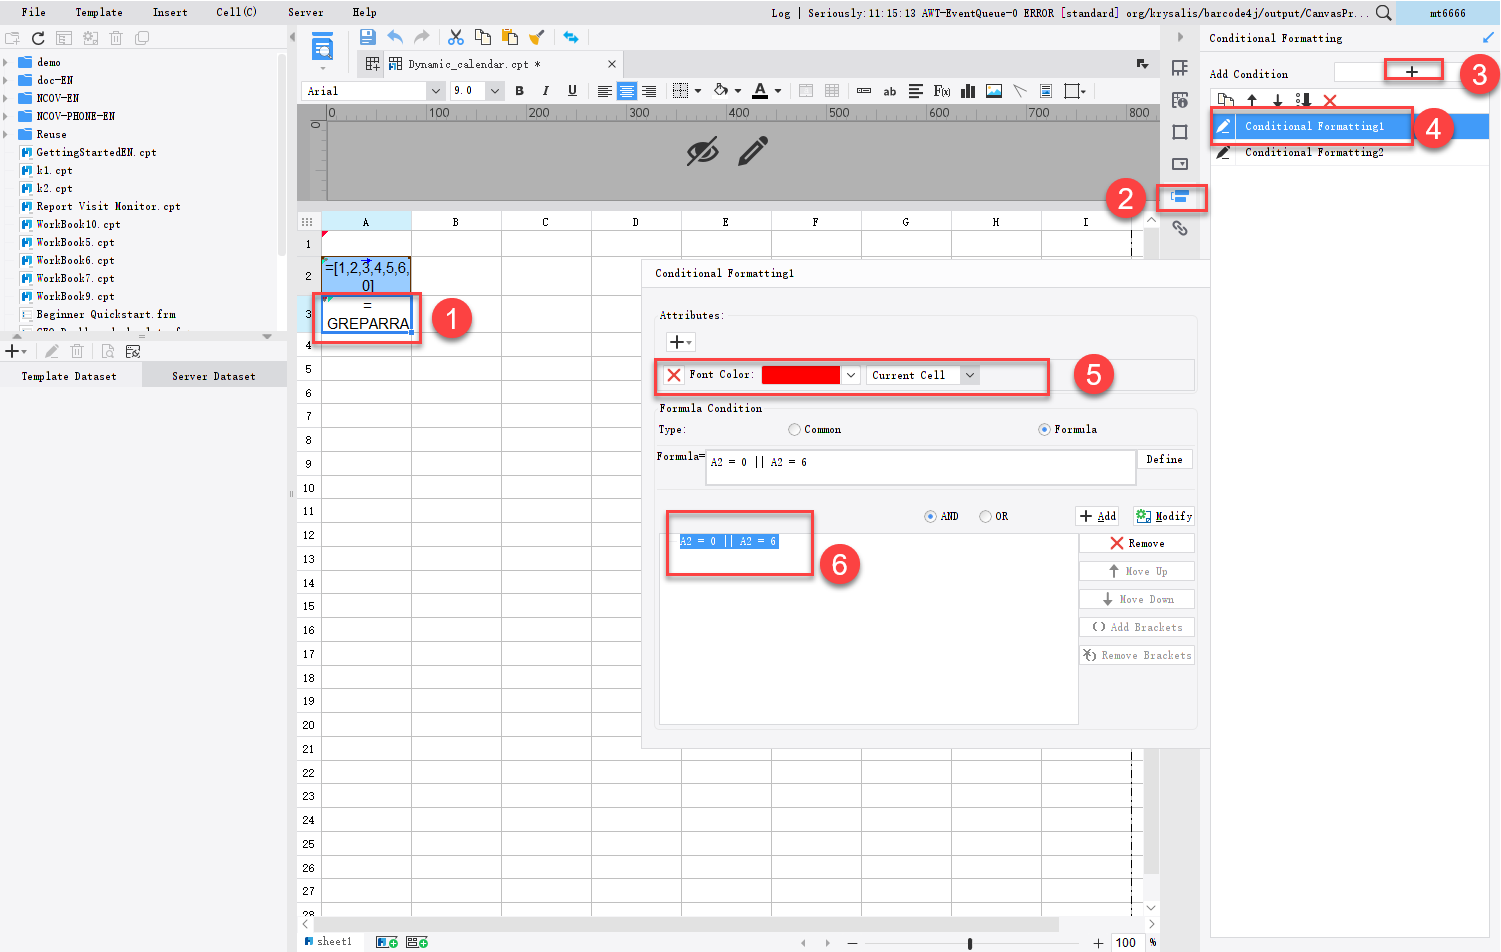
Task: Click the Define formula button
Action: click(1164, 459)
